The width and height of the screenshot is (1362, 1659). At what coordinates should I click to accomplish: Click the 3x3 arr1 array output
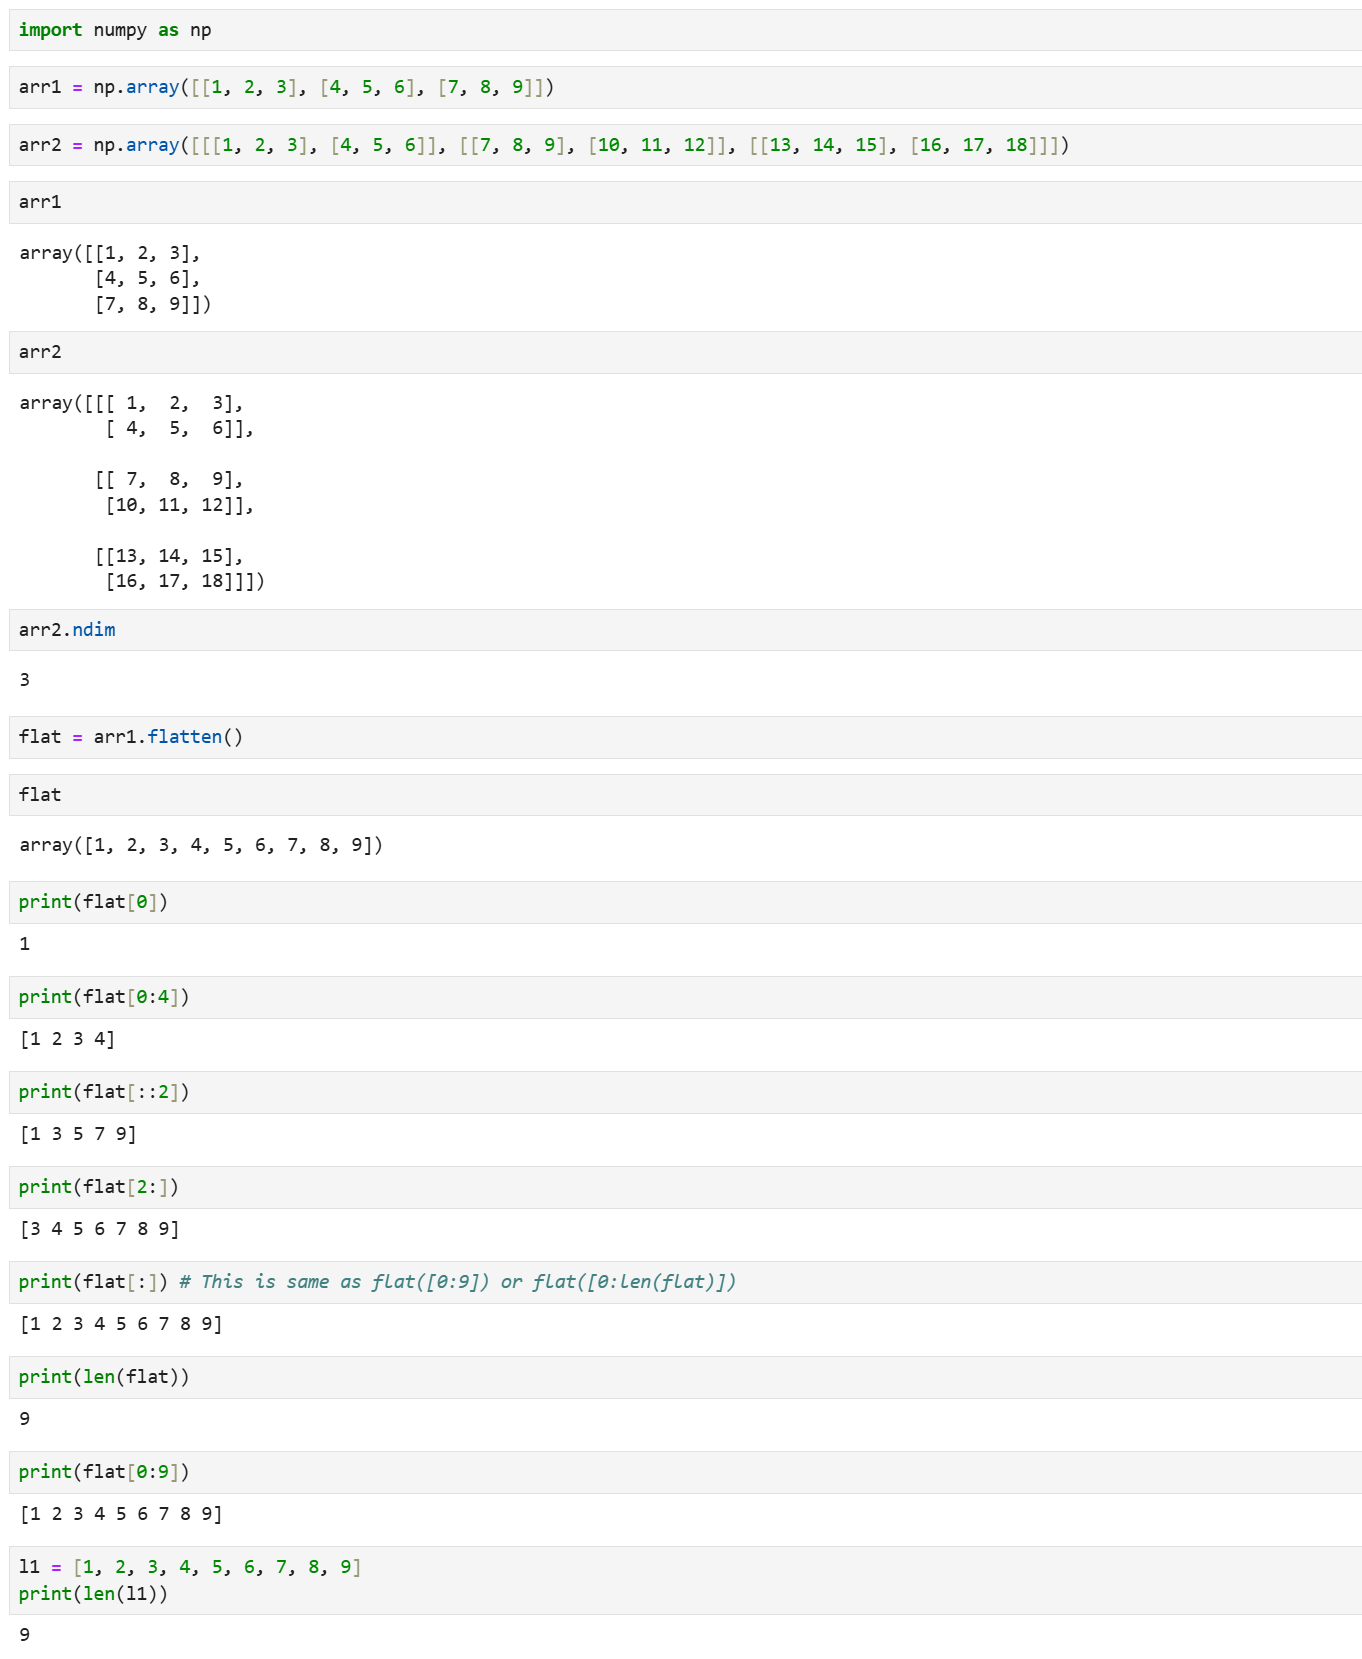tap(115, 279)
